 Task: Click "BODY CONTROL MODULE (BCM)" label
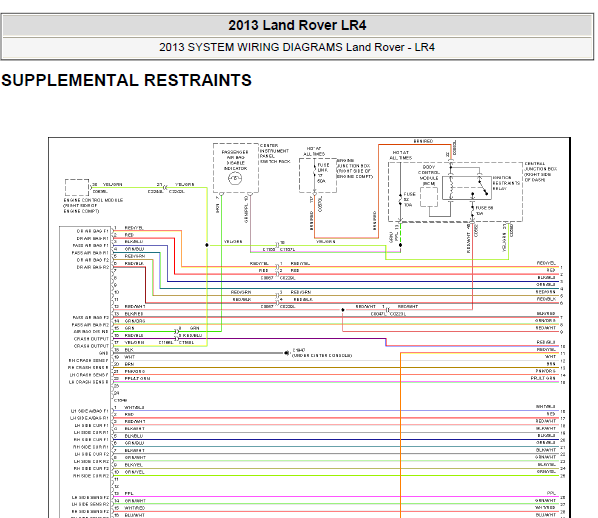(429, 175)
